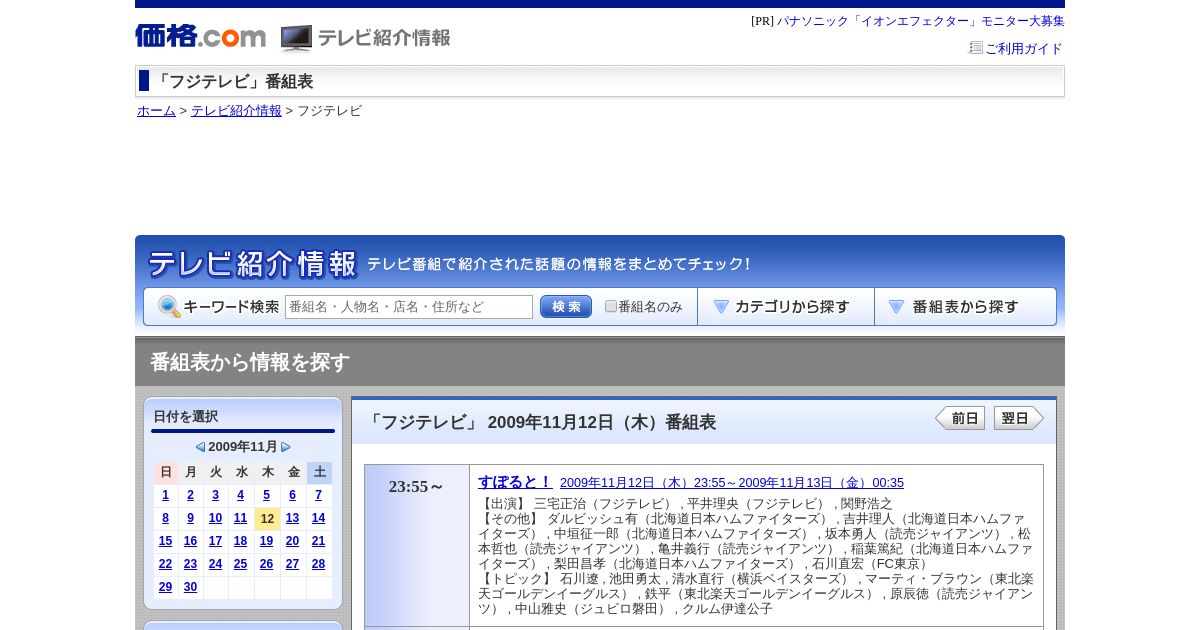Screen dimensions: 1200x630
Task: Focus the keyword search input field
Action: click(x=409, y=307)
